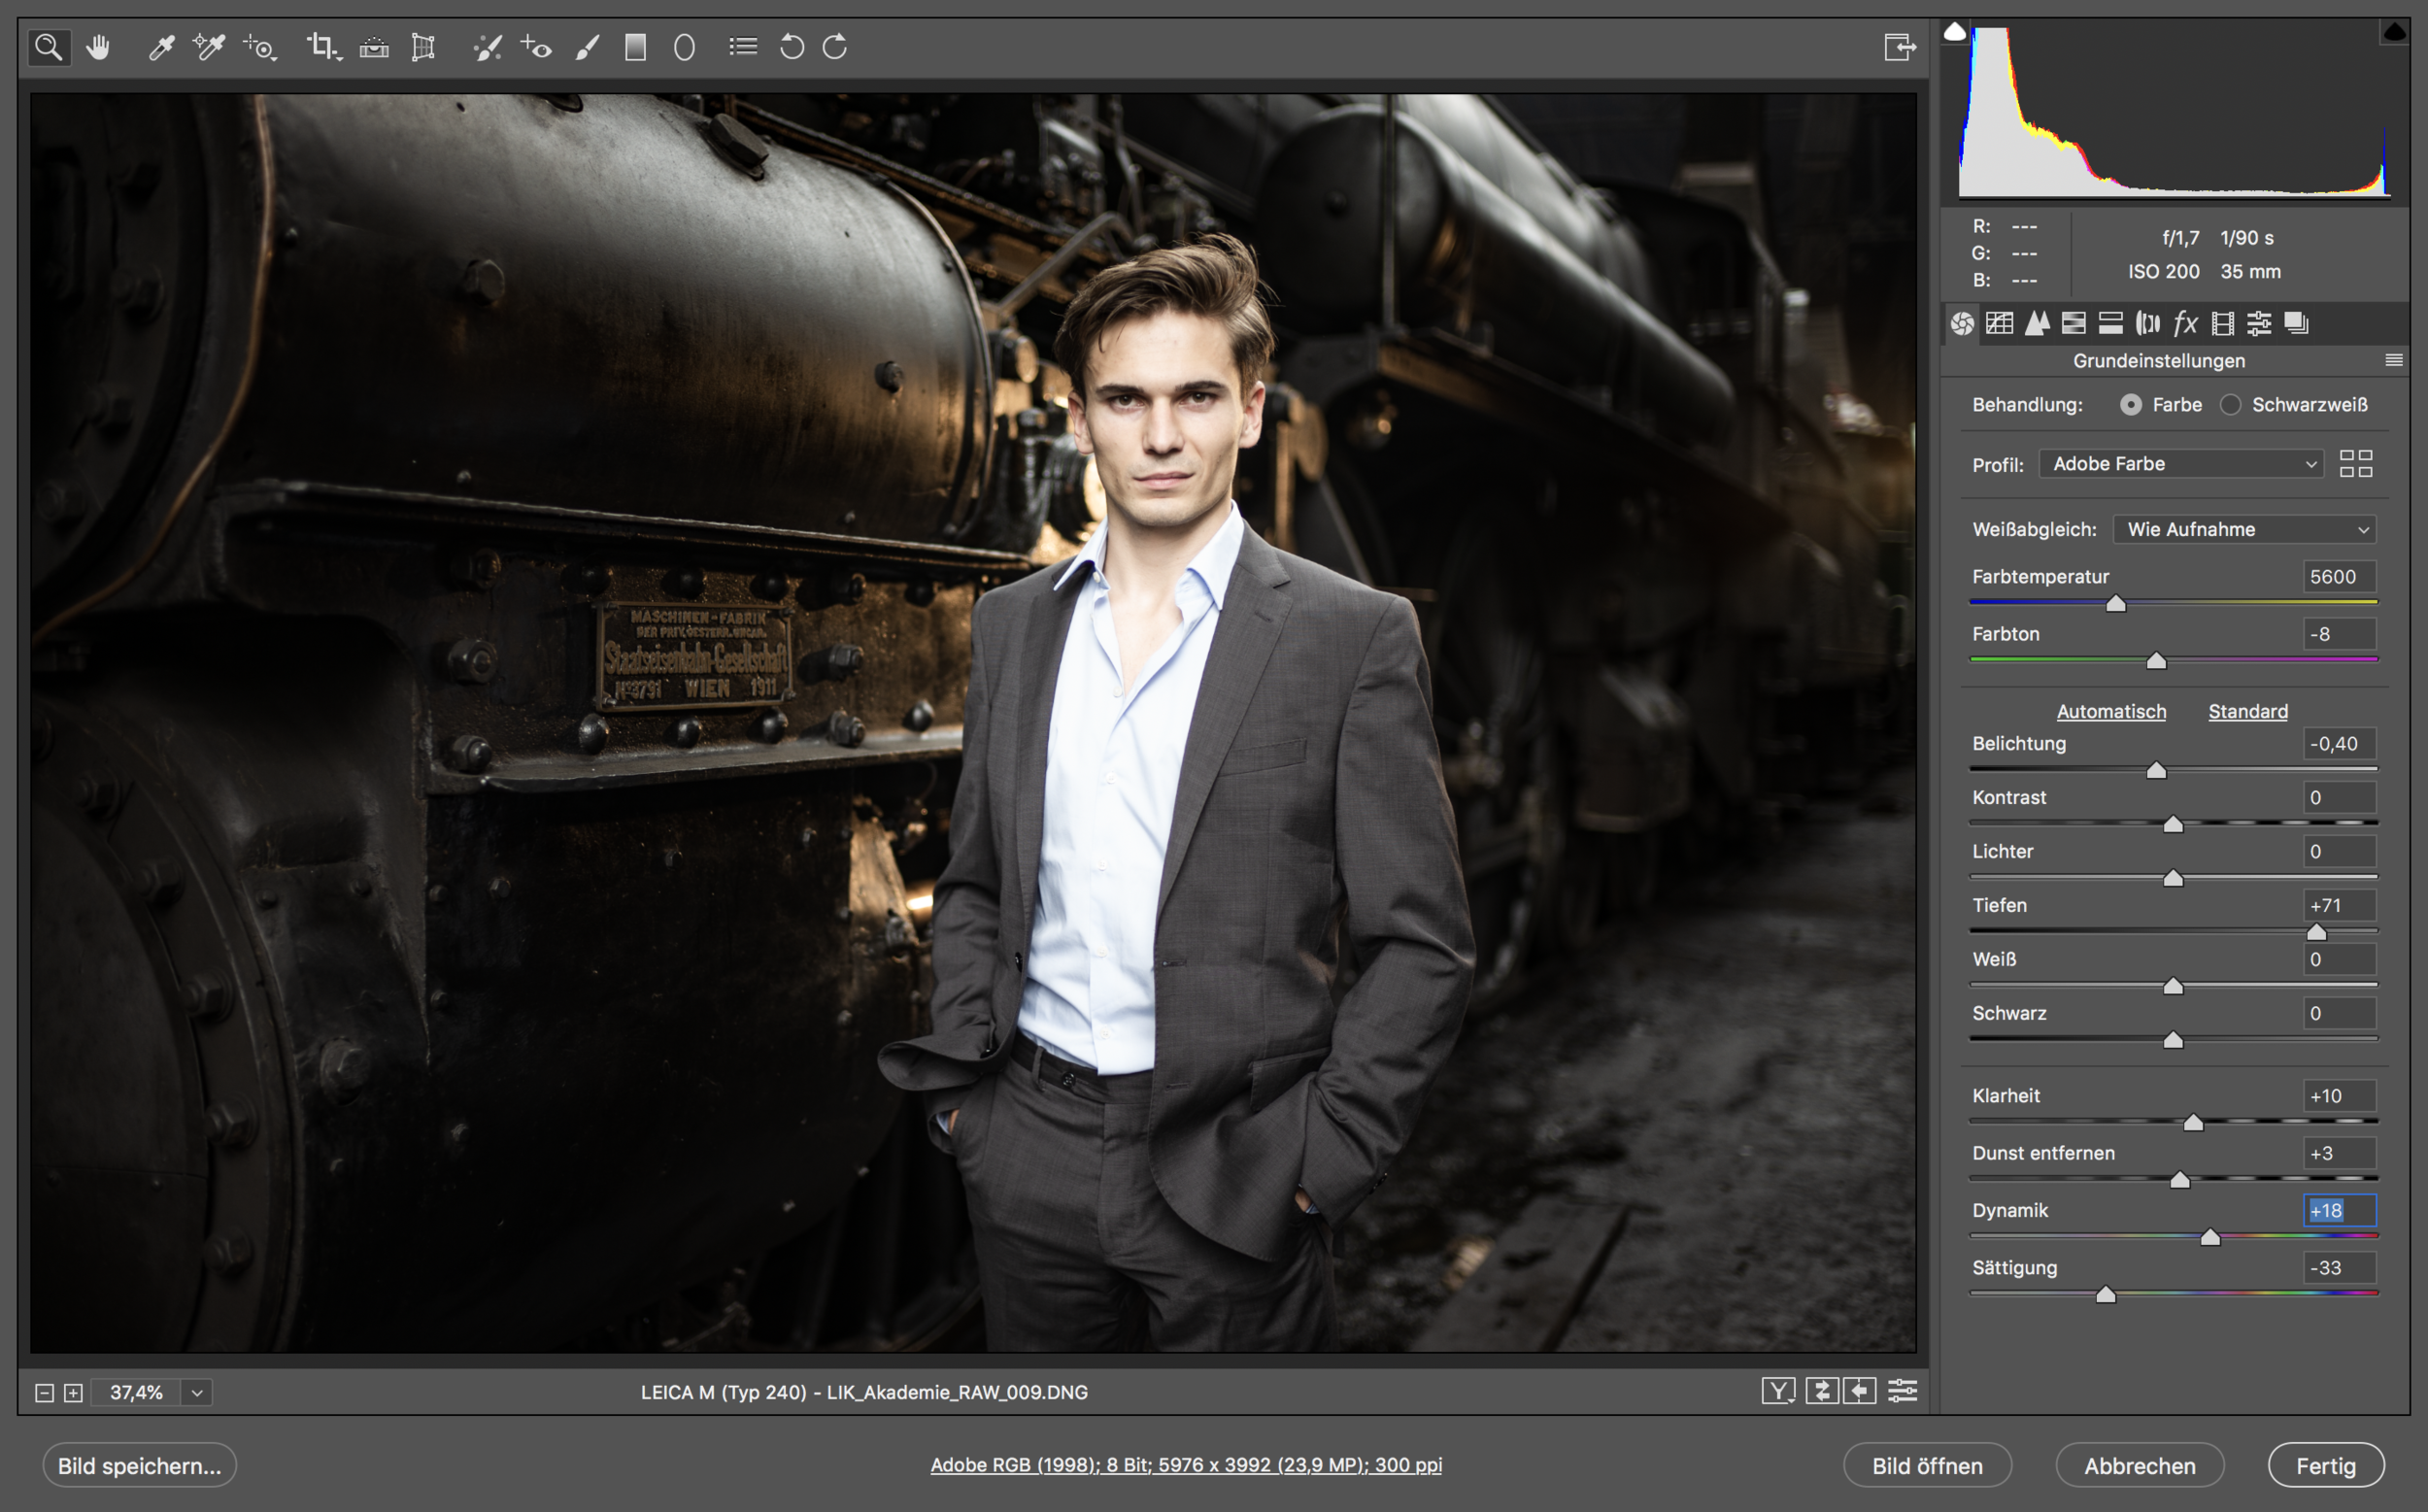Select the Hand tool
This screenshot has height=1512, width=2428.
tap(98, 47)
